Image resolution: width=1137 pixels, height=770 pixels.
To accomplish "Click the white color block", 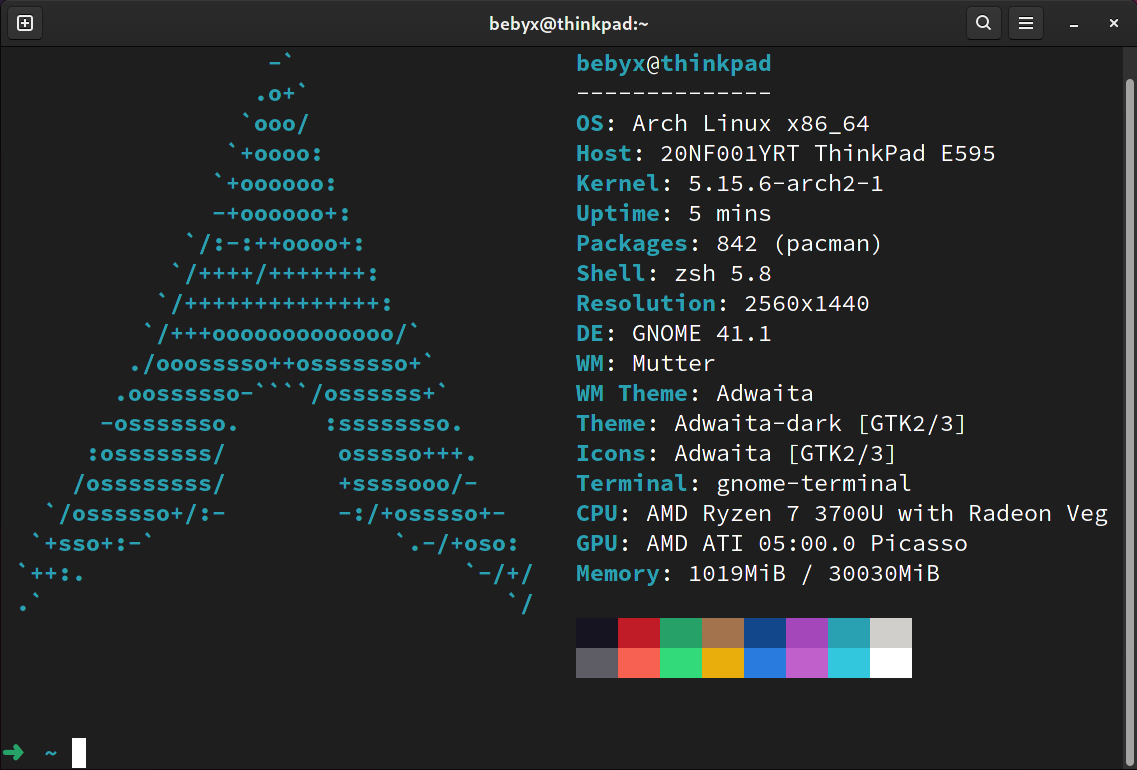I will (x=891, y=663).
